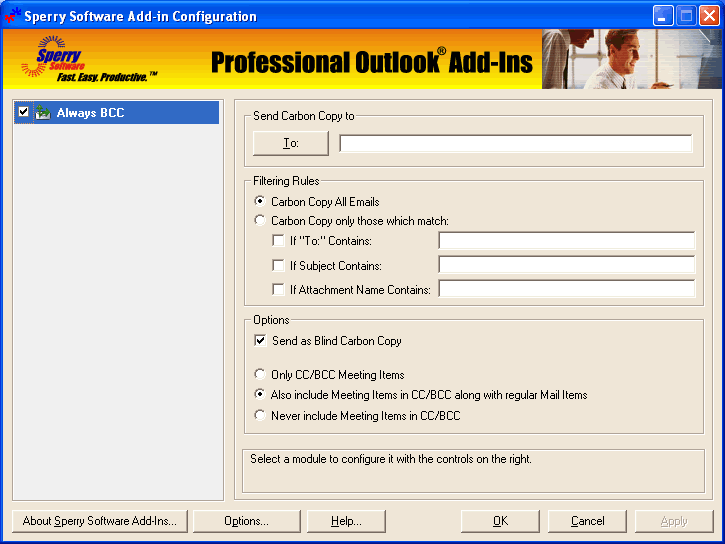Screen dimensions: 725x544
Task: Click the If "To:" Contains text box
Action: pos(566,240)
